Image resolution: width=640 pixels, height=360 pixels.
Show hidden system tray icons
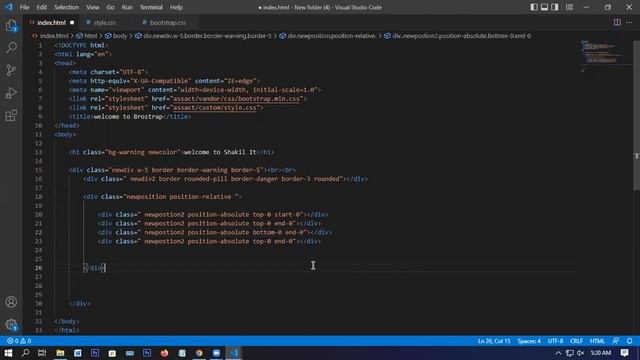pos(558,353)
